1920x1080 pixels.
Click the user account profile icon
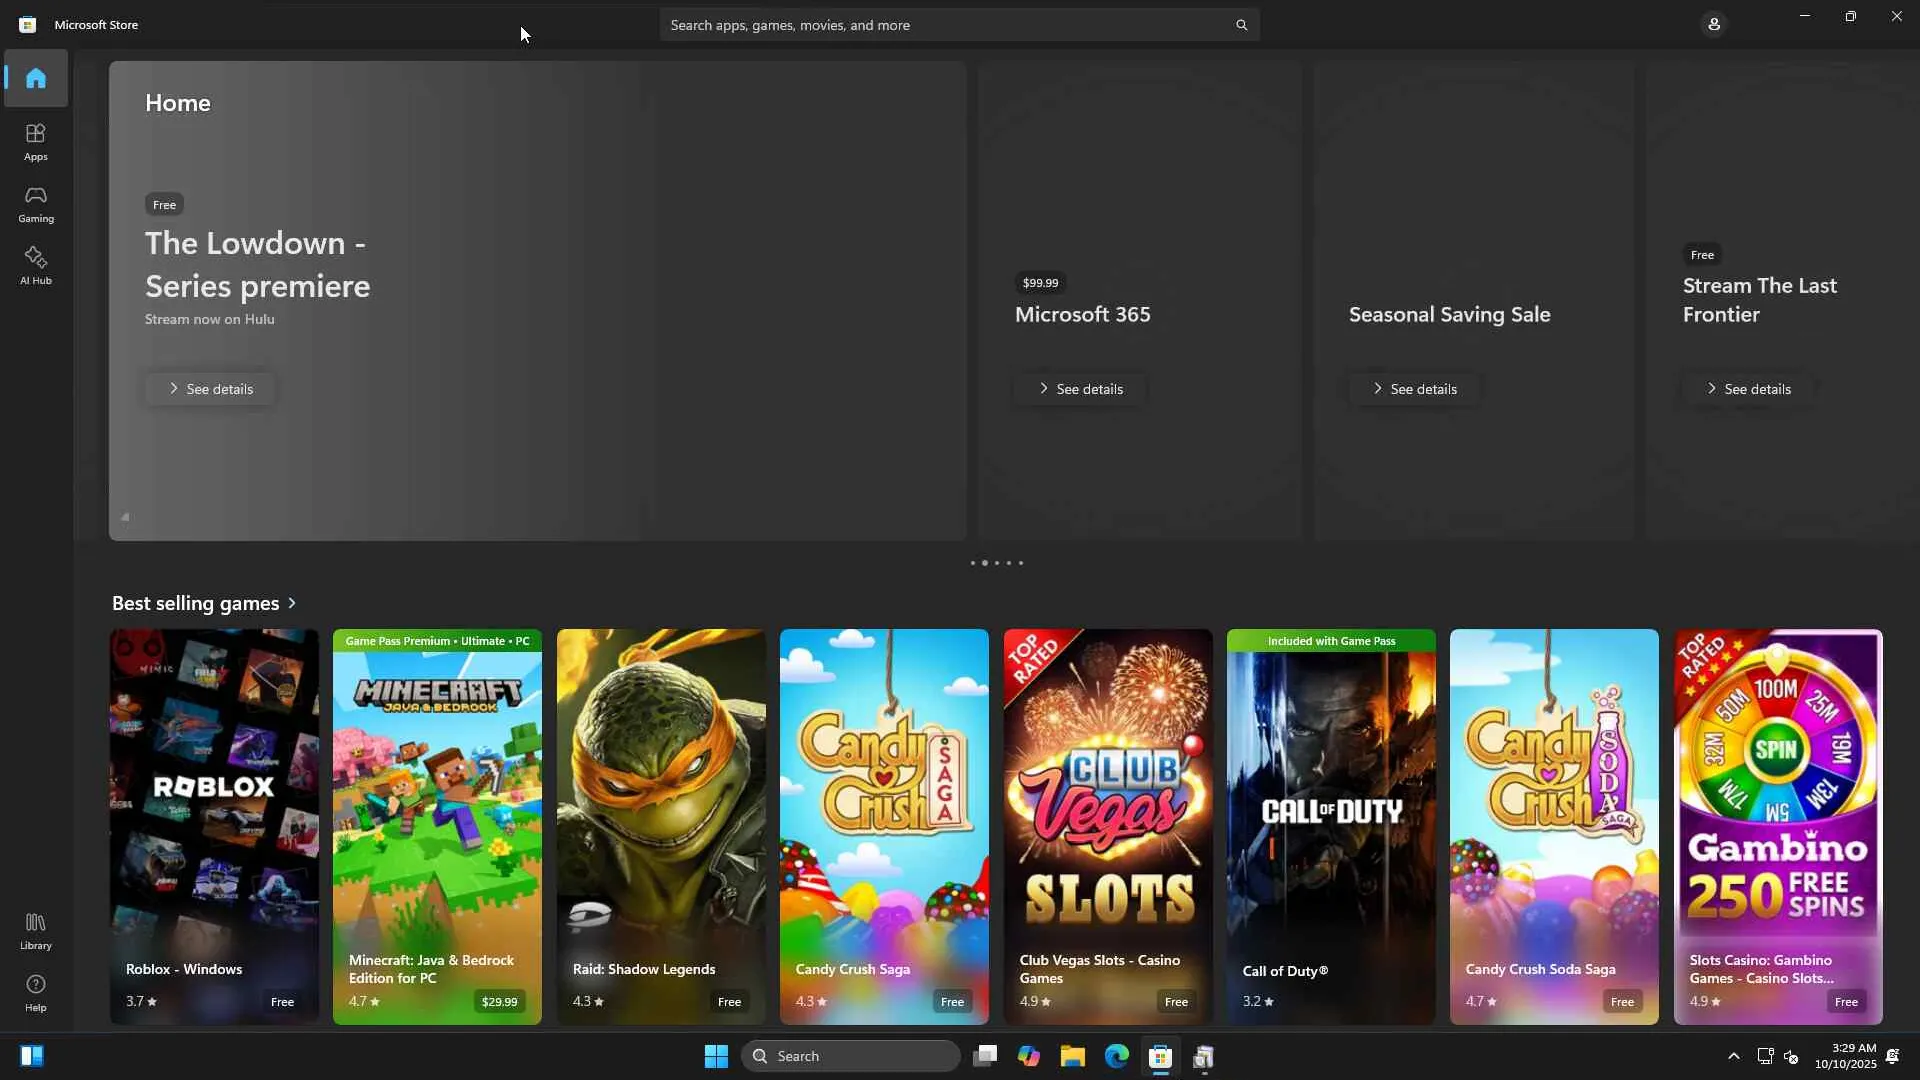tap(1714, 24)
